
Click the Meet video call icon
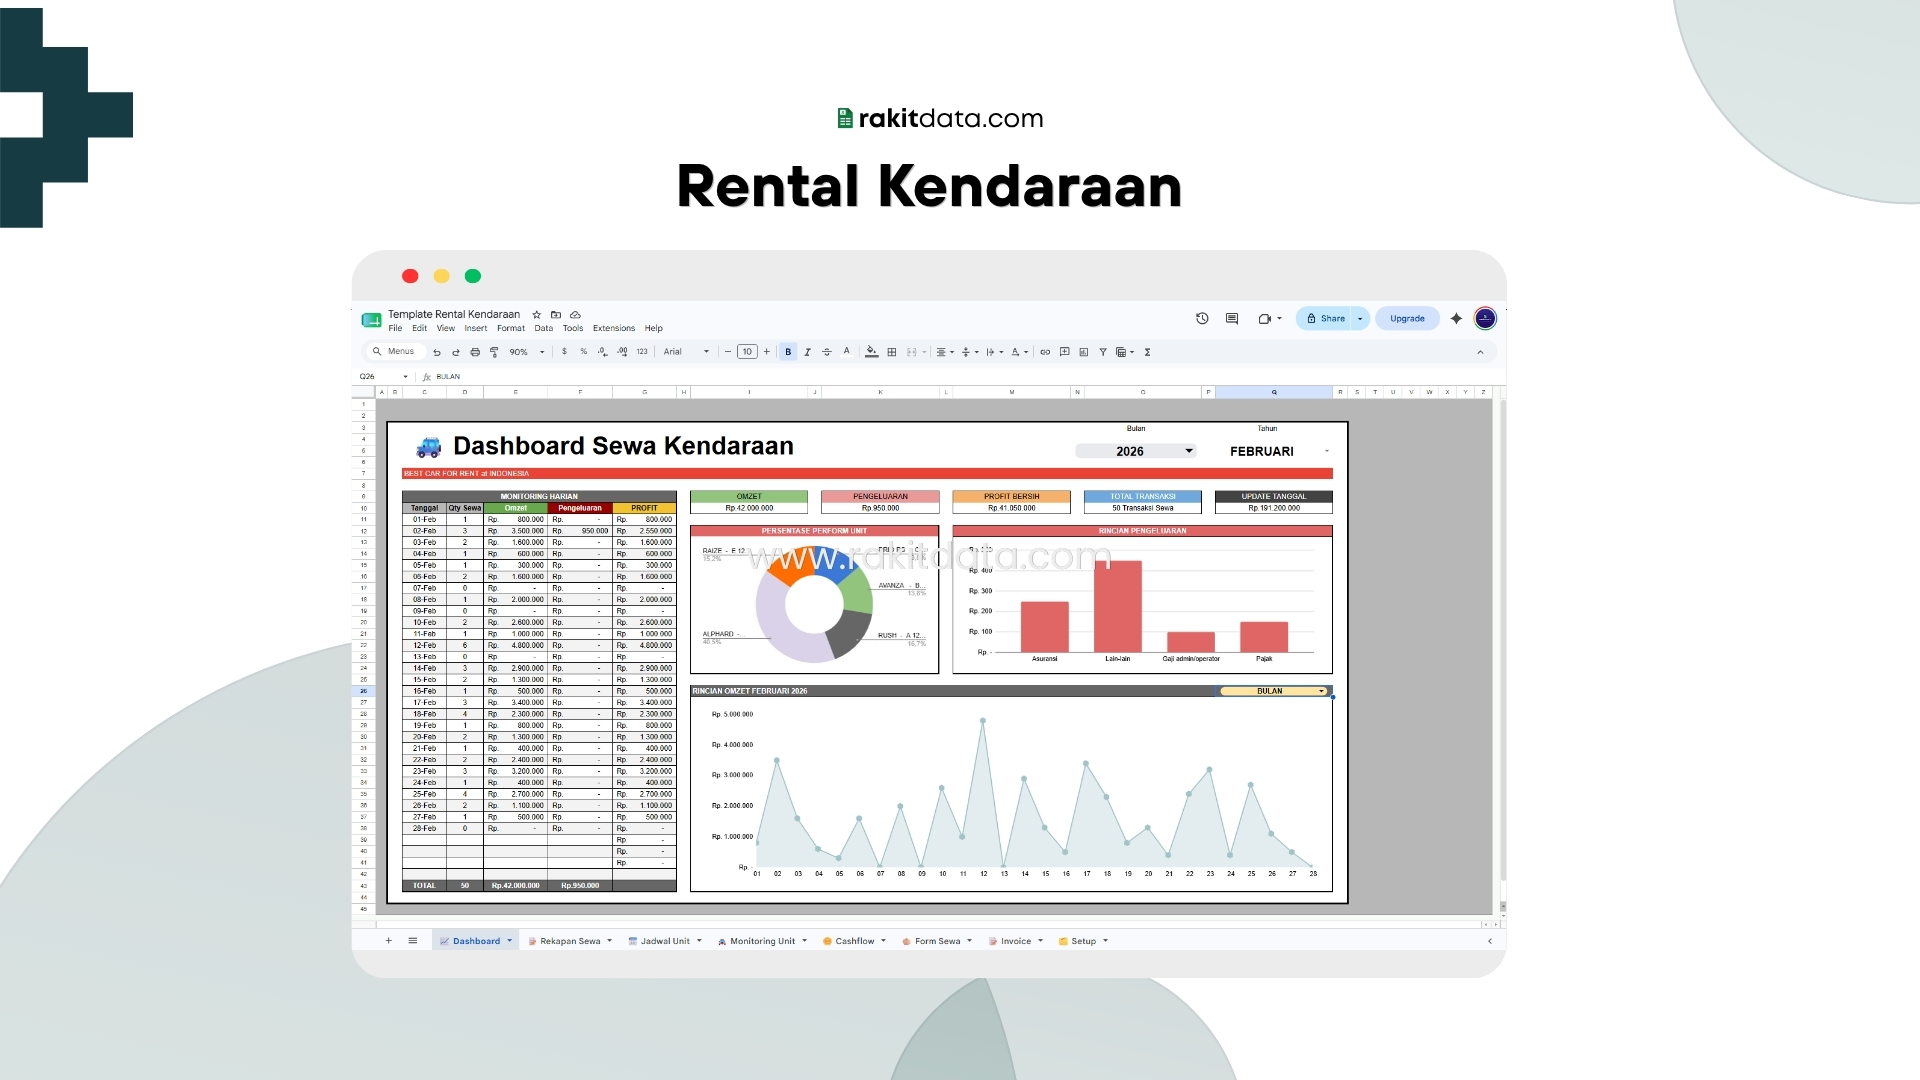tap(1265, 318)
